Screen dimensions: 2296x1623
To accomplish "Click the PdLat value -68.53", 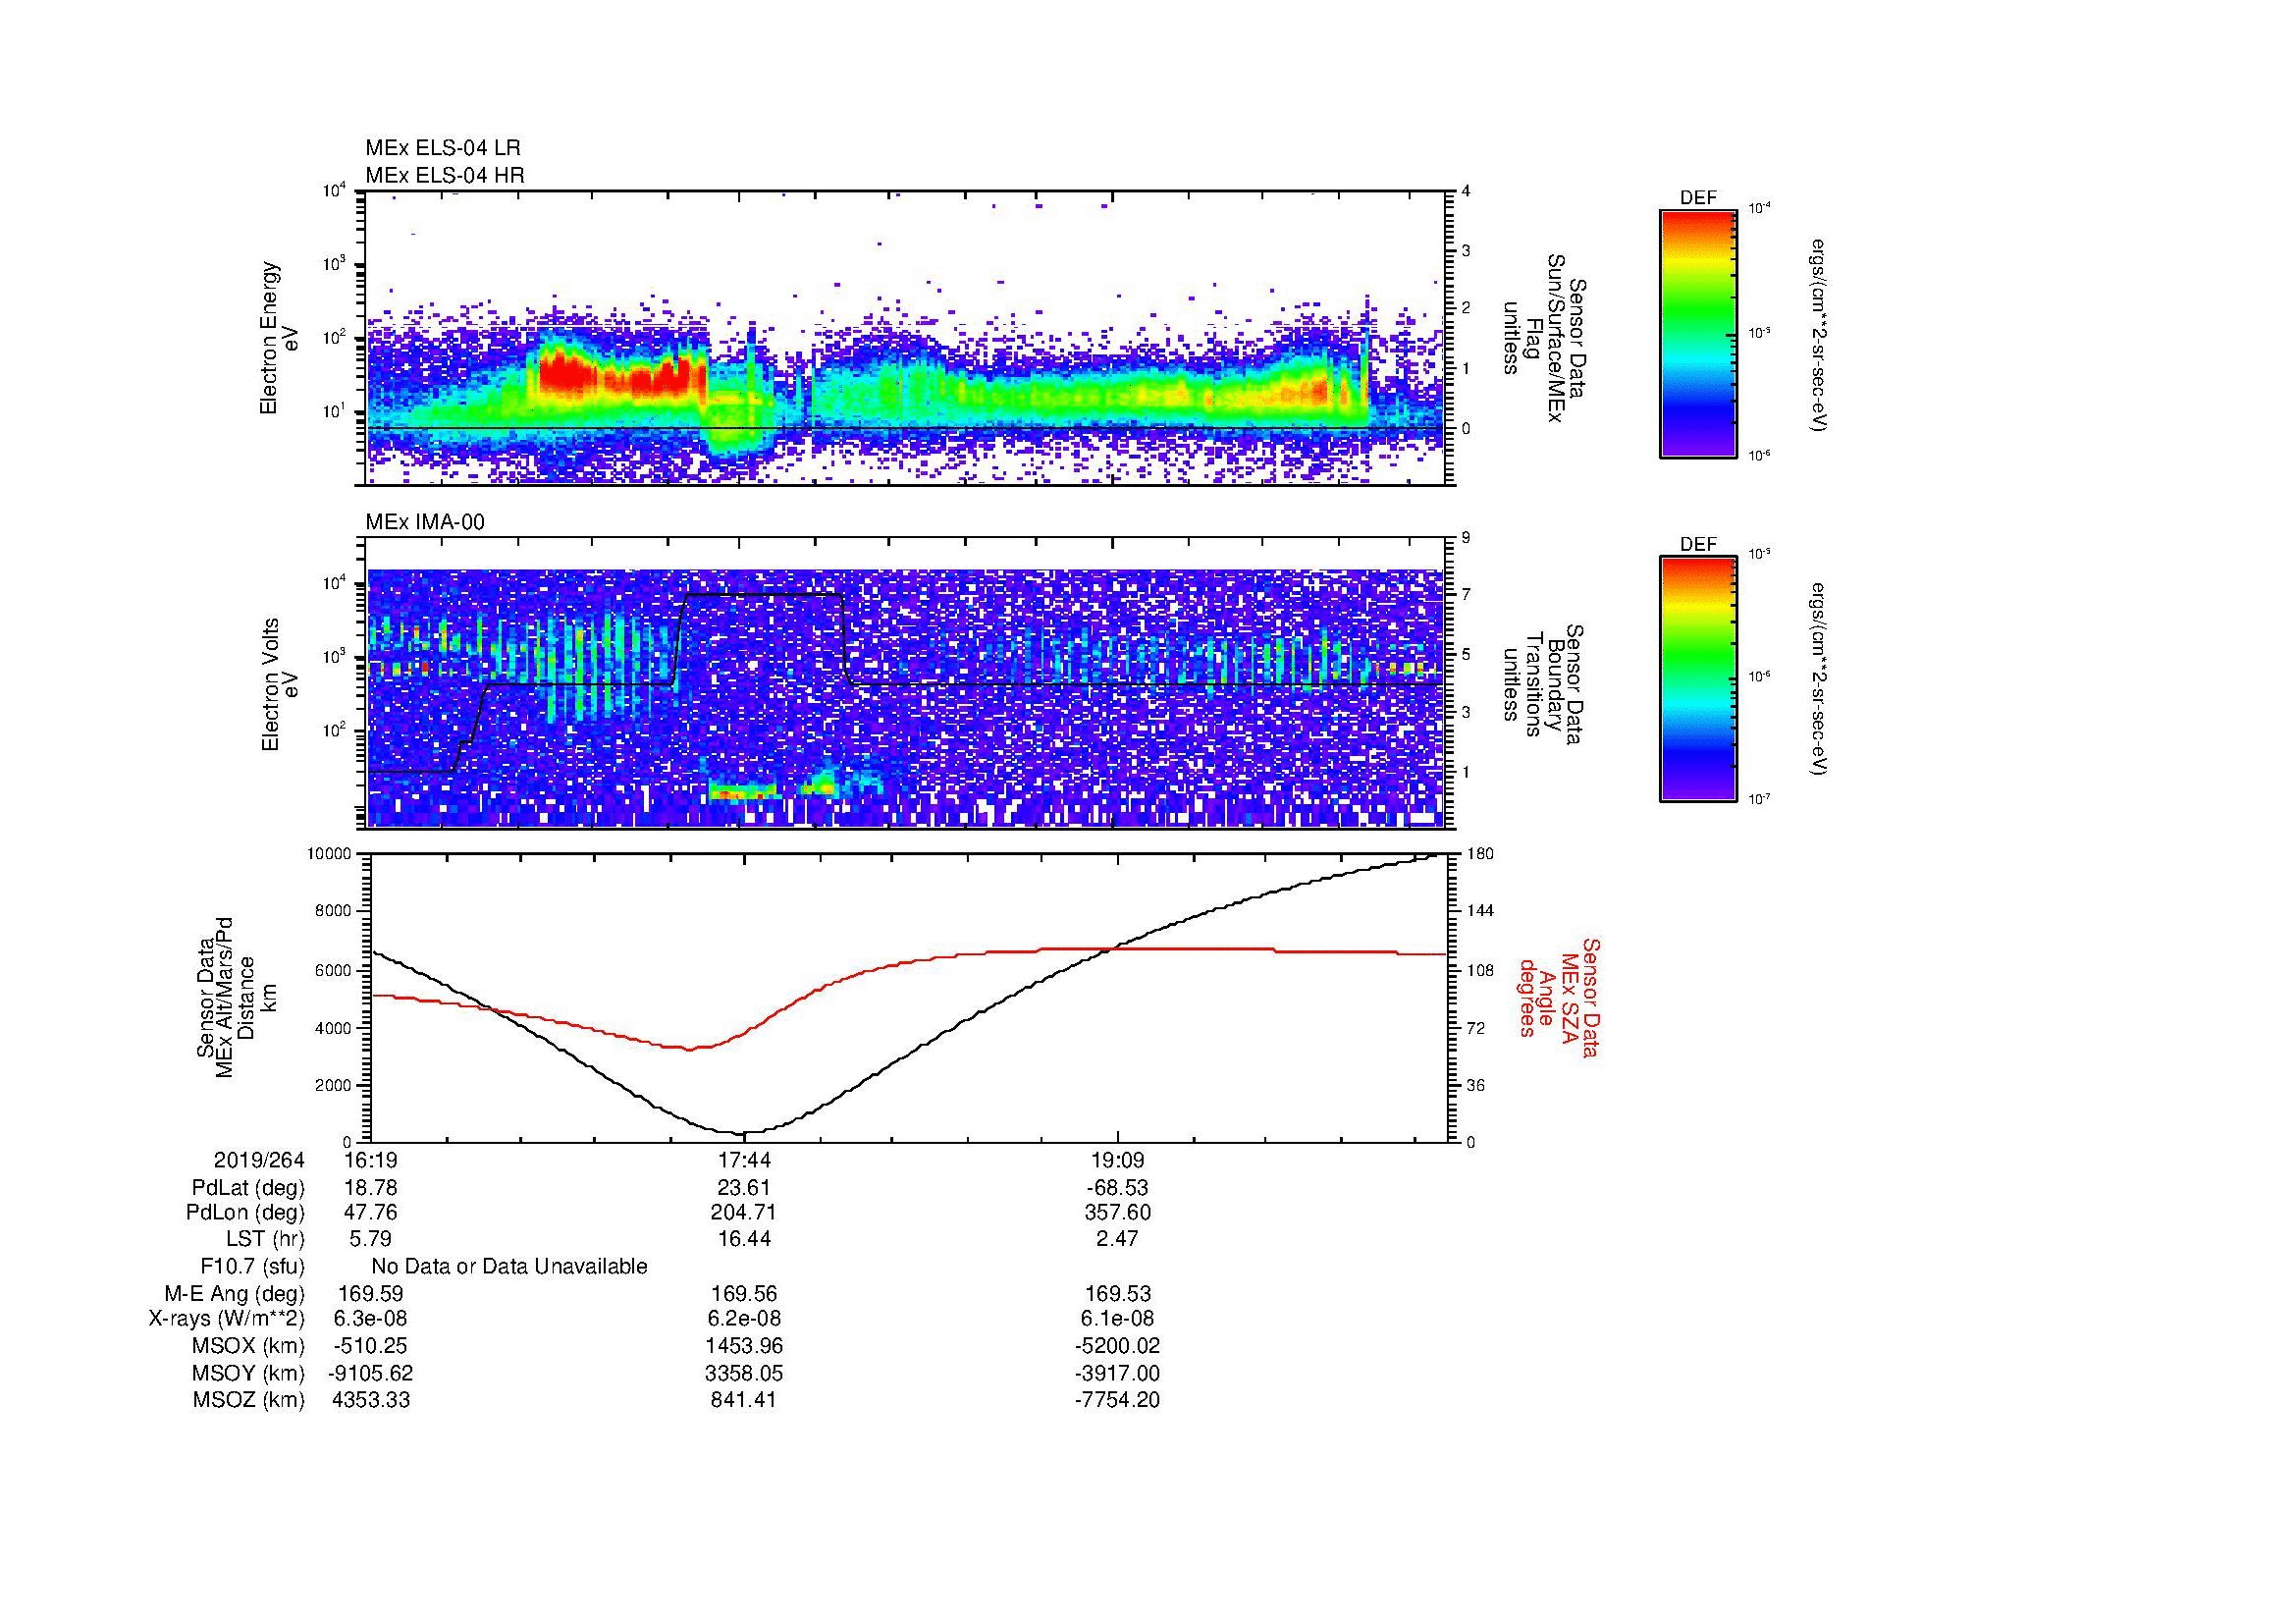I will tap(1118, 1188).
